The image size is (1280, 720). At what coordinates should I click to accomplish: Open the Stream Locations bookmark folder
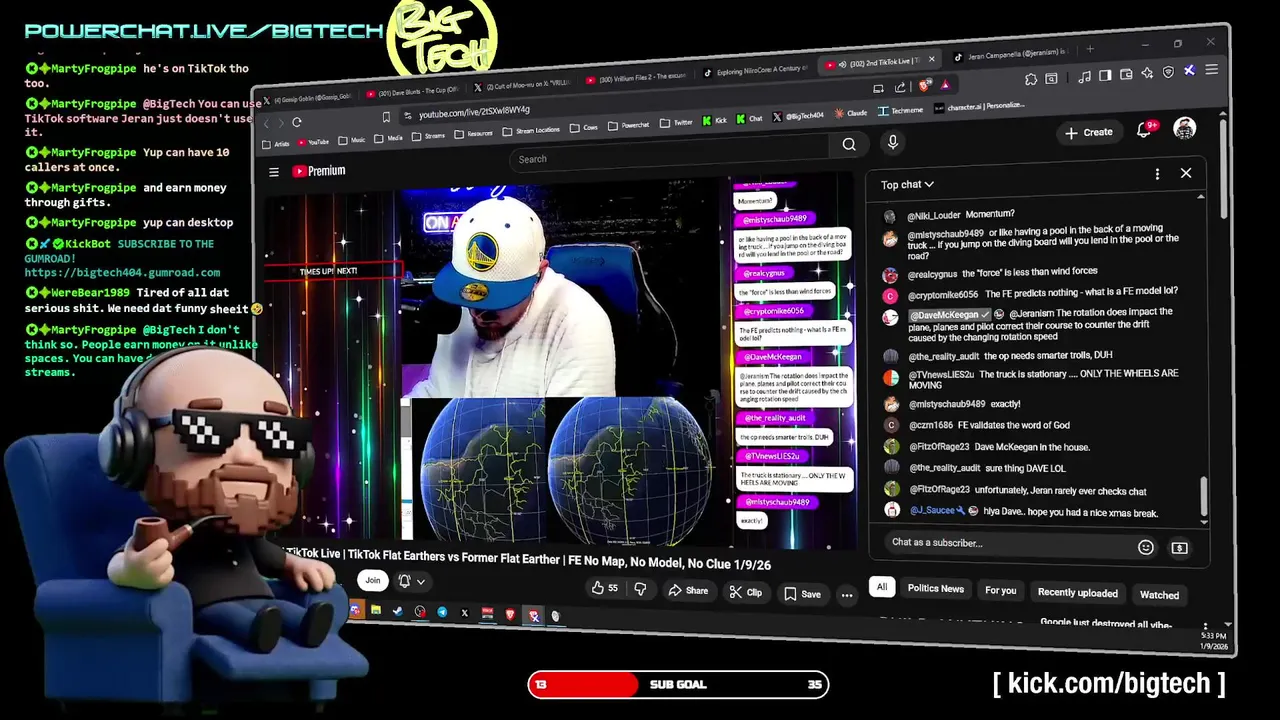pos(531,130)
